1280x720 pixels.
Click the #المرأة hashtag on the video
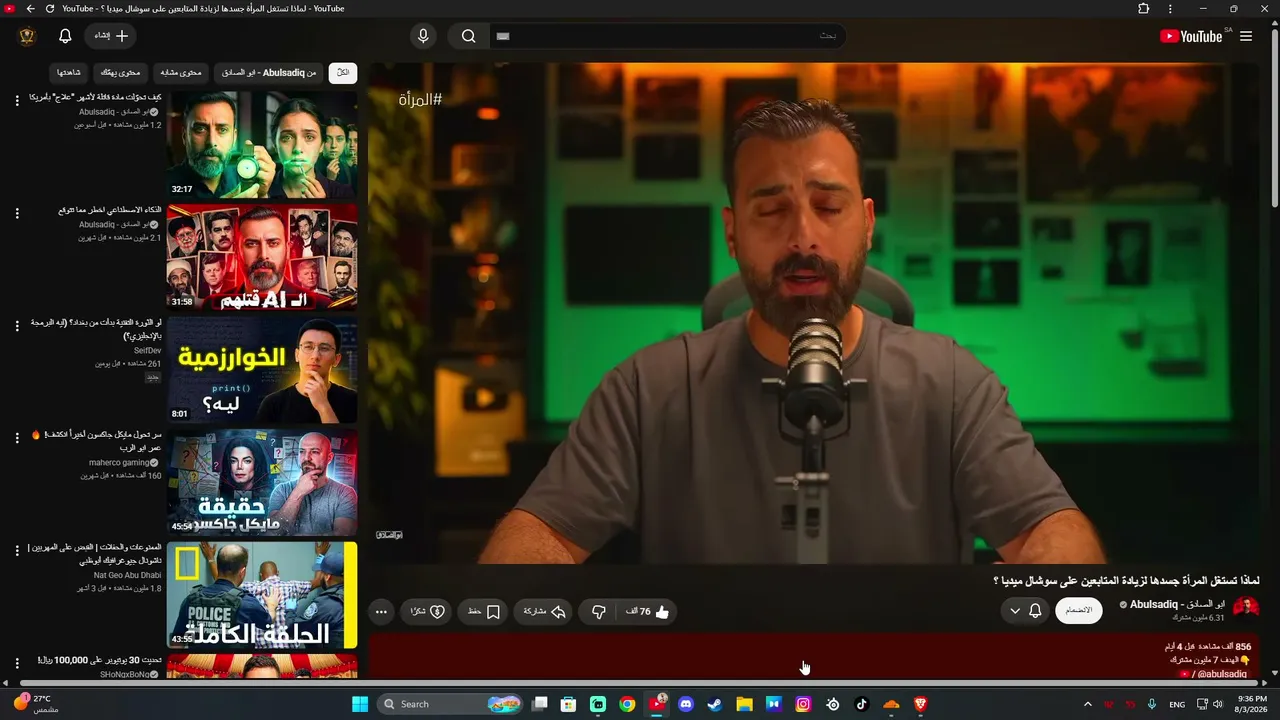pyautogui.click(x=420, y=100)
